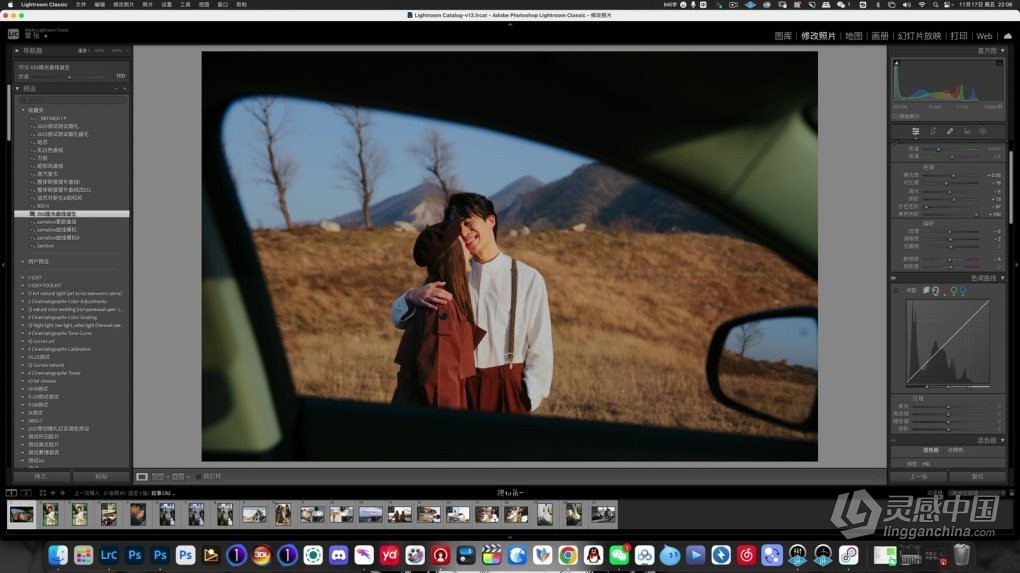Select the Red Eye correction tool icon

pos(967,131)
